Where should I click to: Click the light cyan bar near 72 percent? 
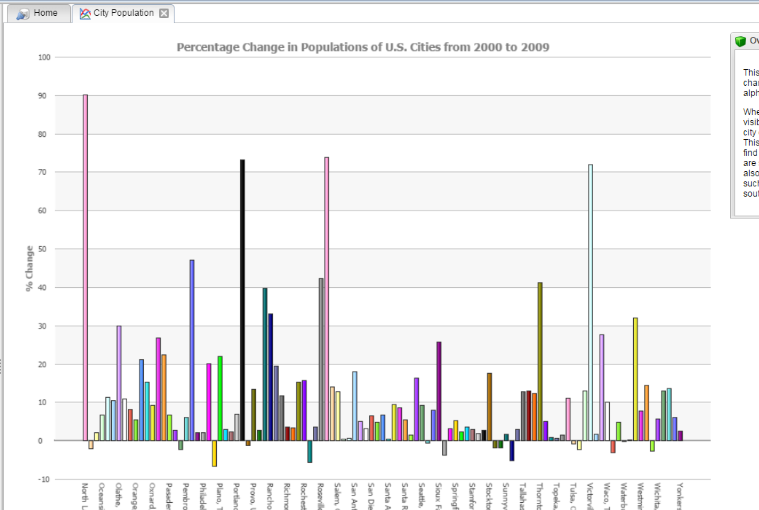(x=590, y=302)
